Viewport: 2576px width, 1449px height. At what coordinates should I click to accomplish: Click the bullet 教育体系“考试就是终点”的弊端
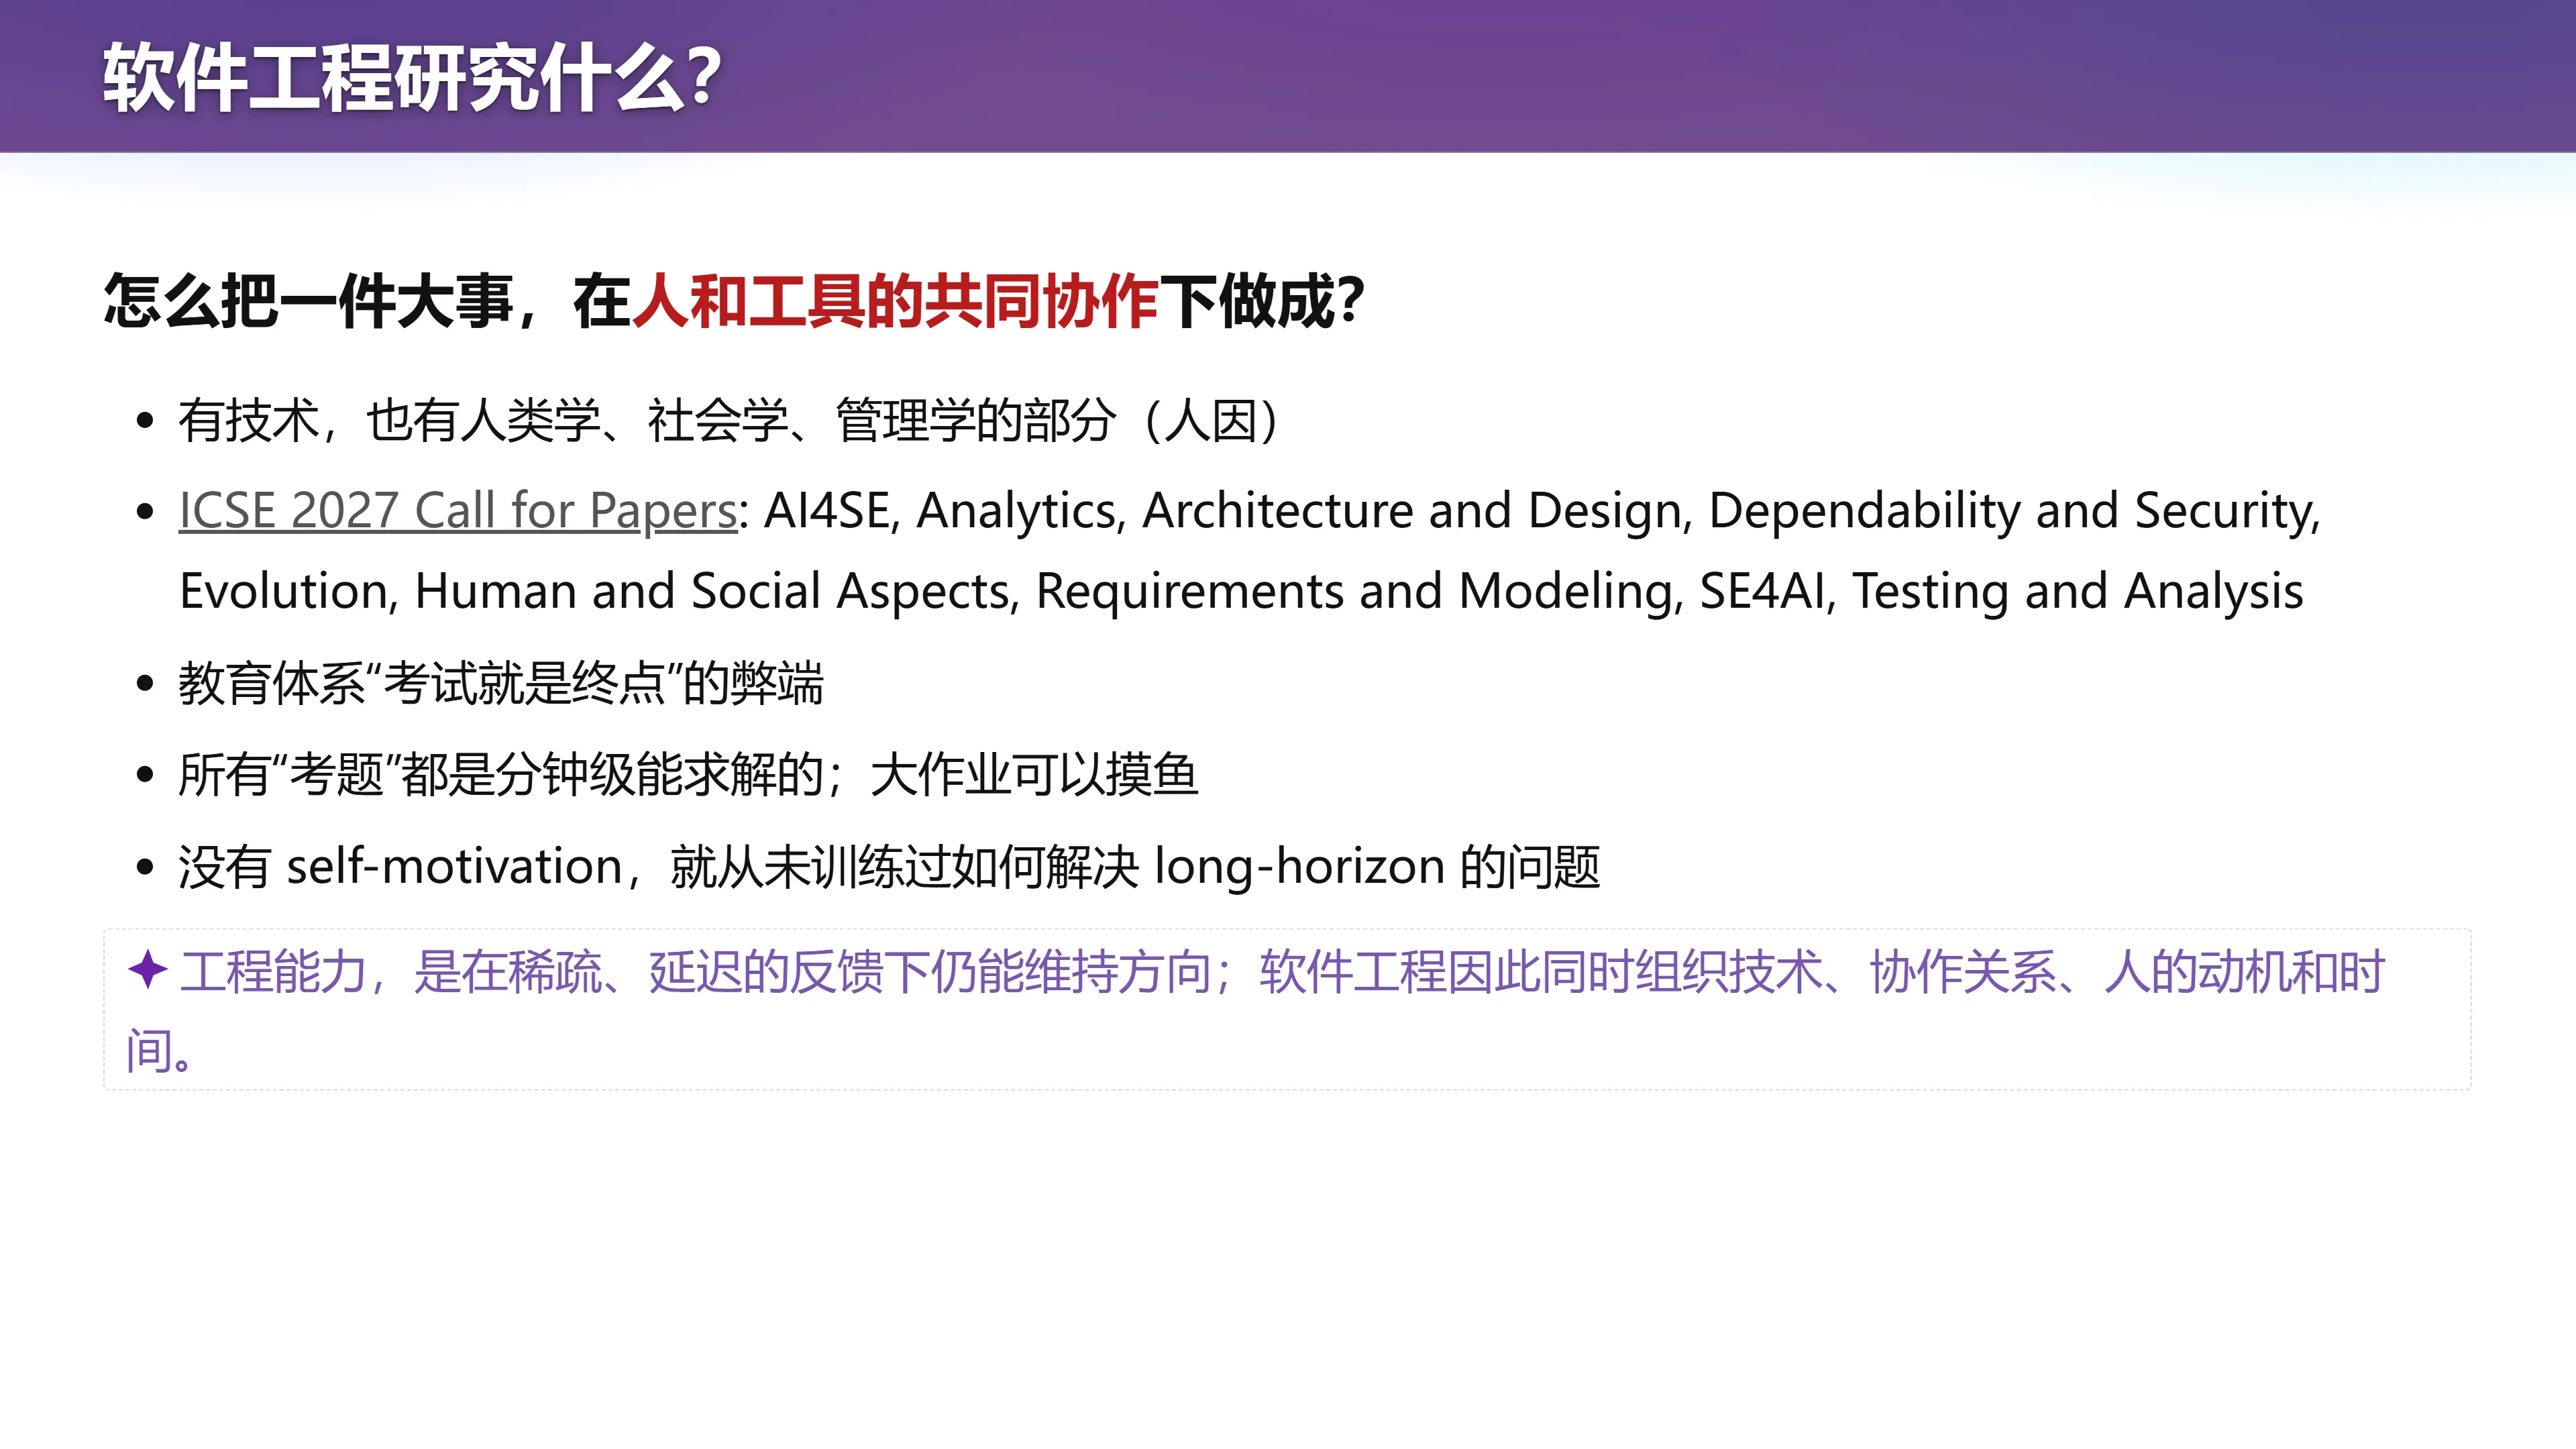(x=501, y=684)
